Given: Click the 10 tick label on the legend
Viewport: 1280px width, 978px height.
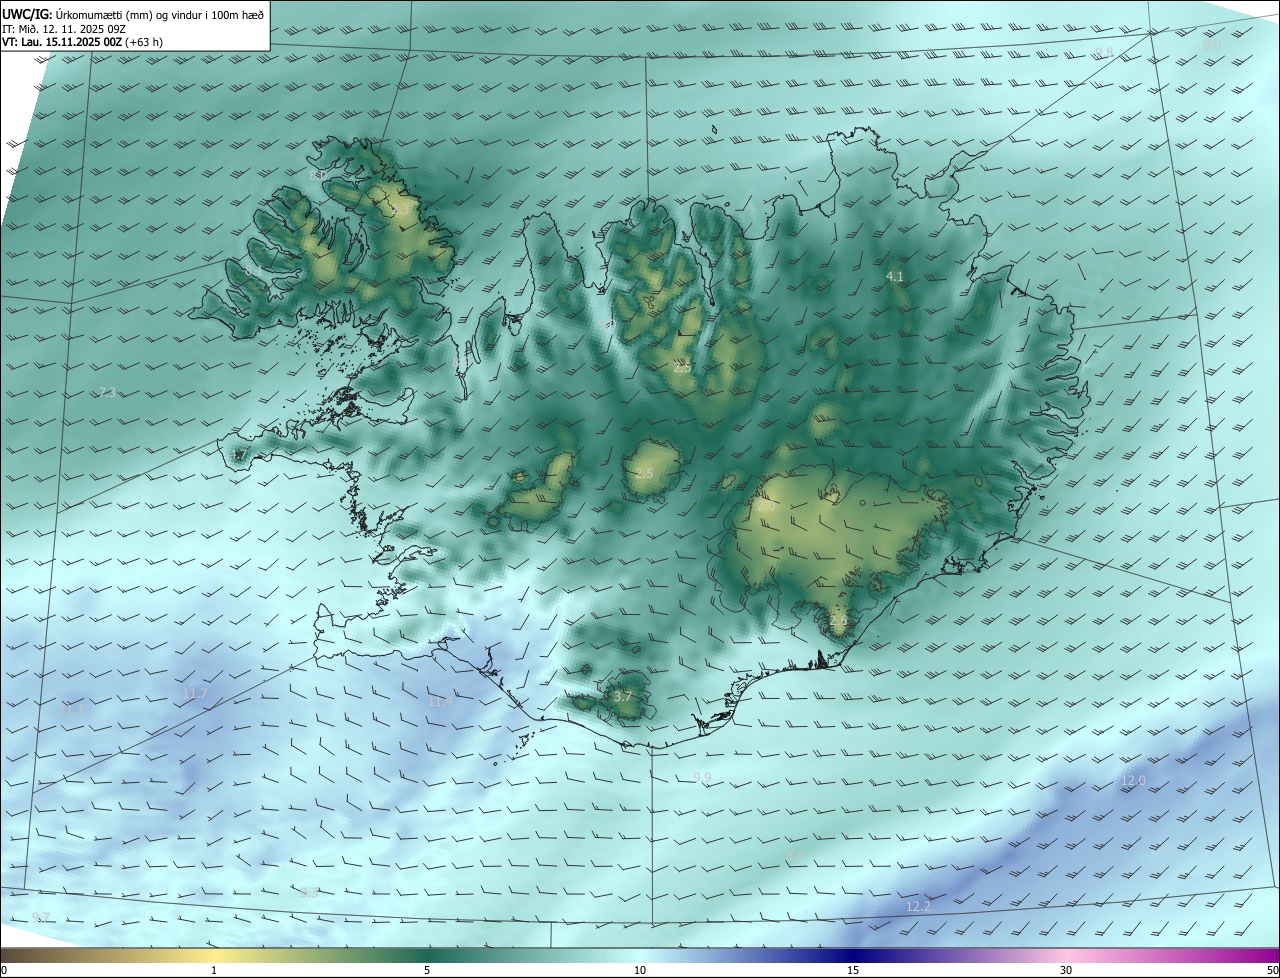Looking at the screenshot, I should [x=640, y=970].
